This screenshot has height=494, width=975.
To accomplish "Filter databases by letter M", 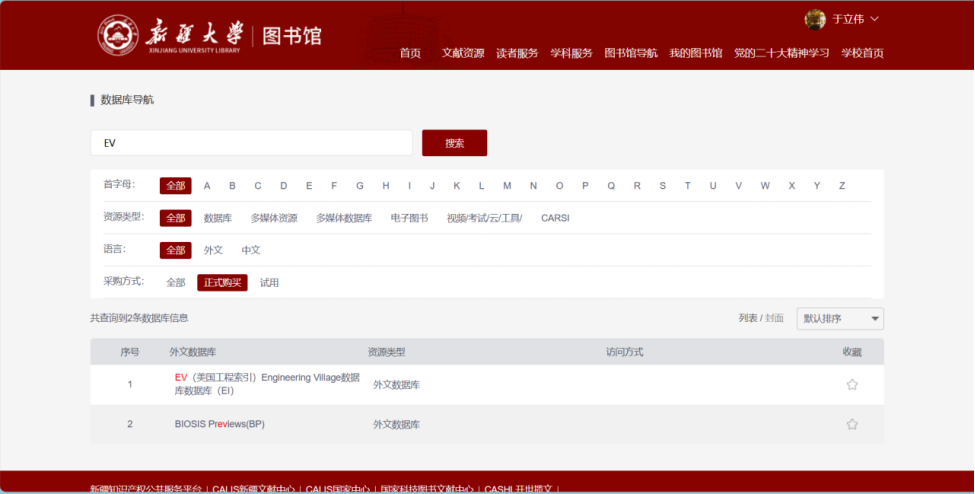I will click(x=507, y=185).
